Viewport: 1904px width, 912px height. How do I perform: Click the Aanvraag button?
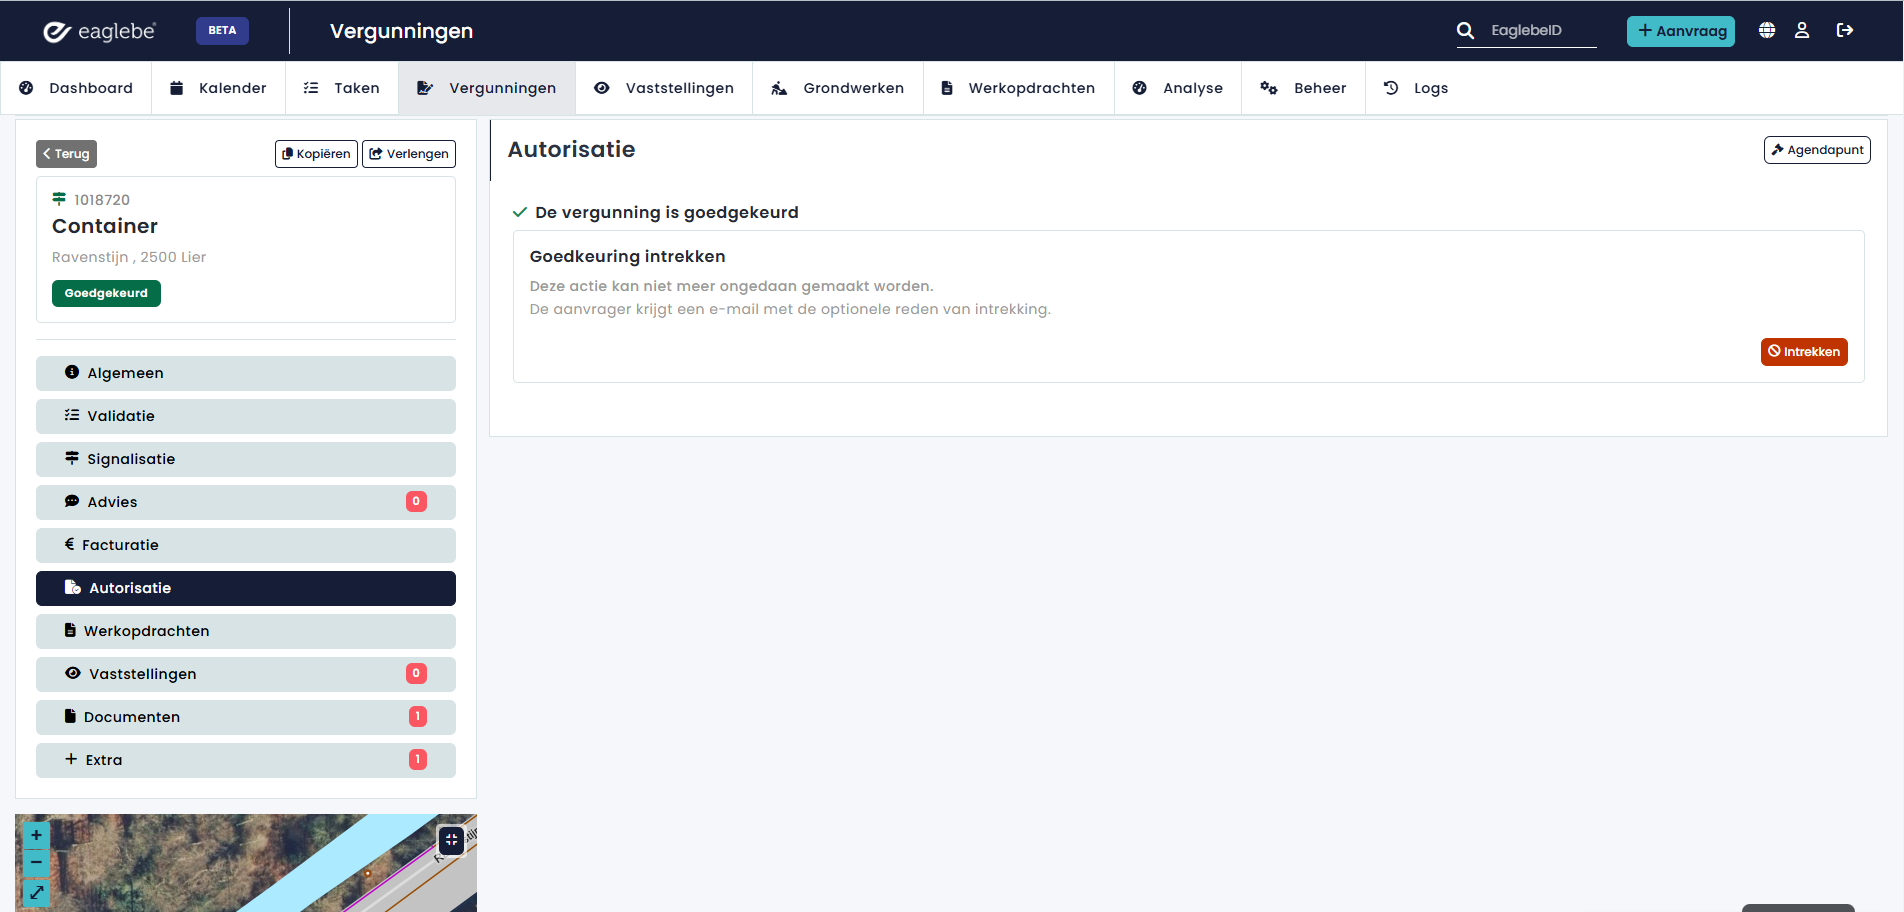pos(1680,31)
